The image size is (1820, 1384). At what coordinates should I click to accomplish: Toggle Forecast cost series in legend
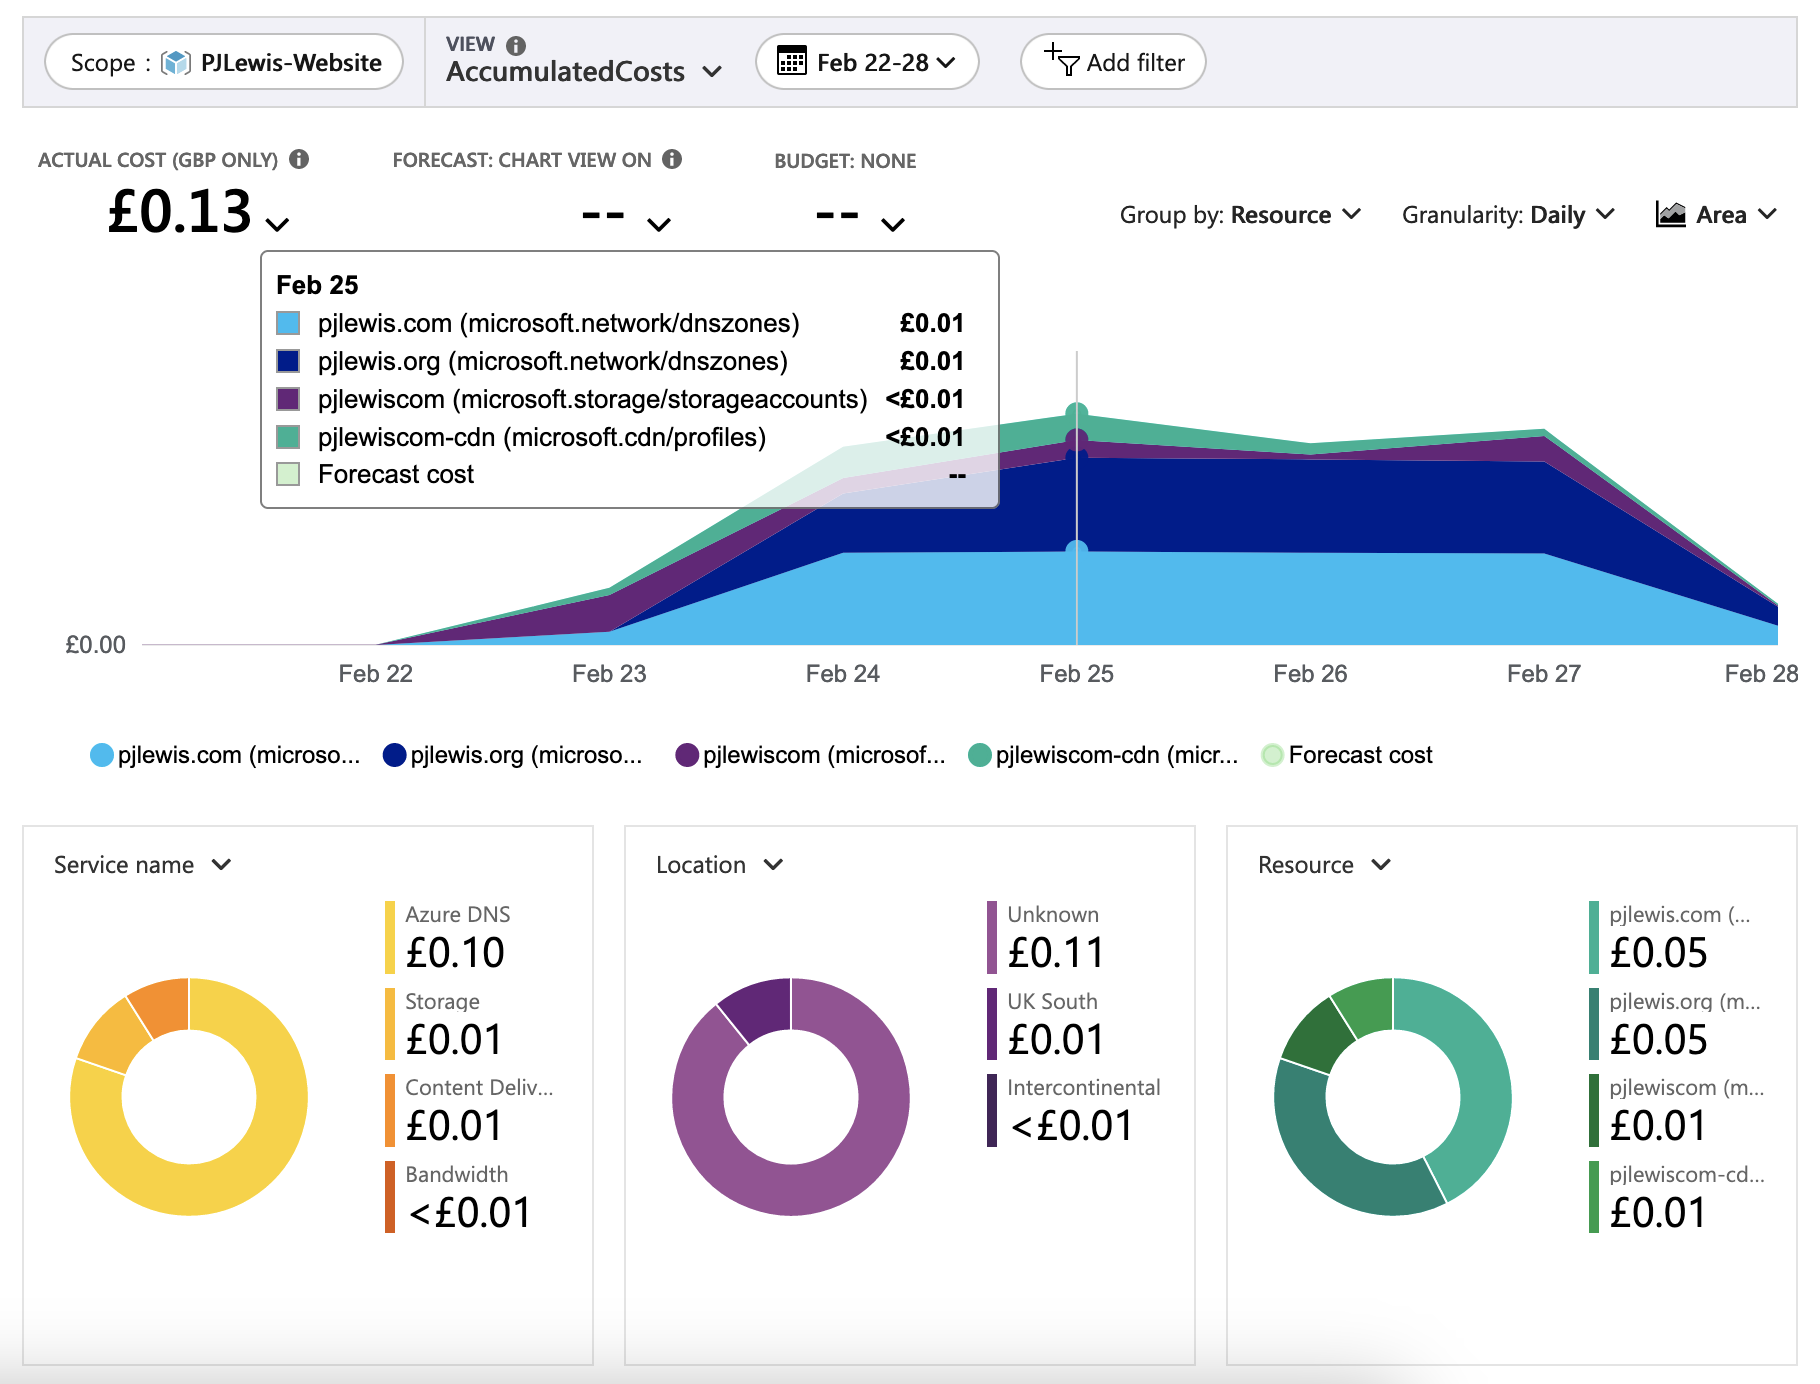tap(1347, 755)
